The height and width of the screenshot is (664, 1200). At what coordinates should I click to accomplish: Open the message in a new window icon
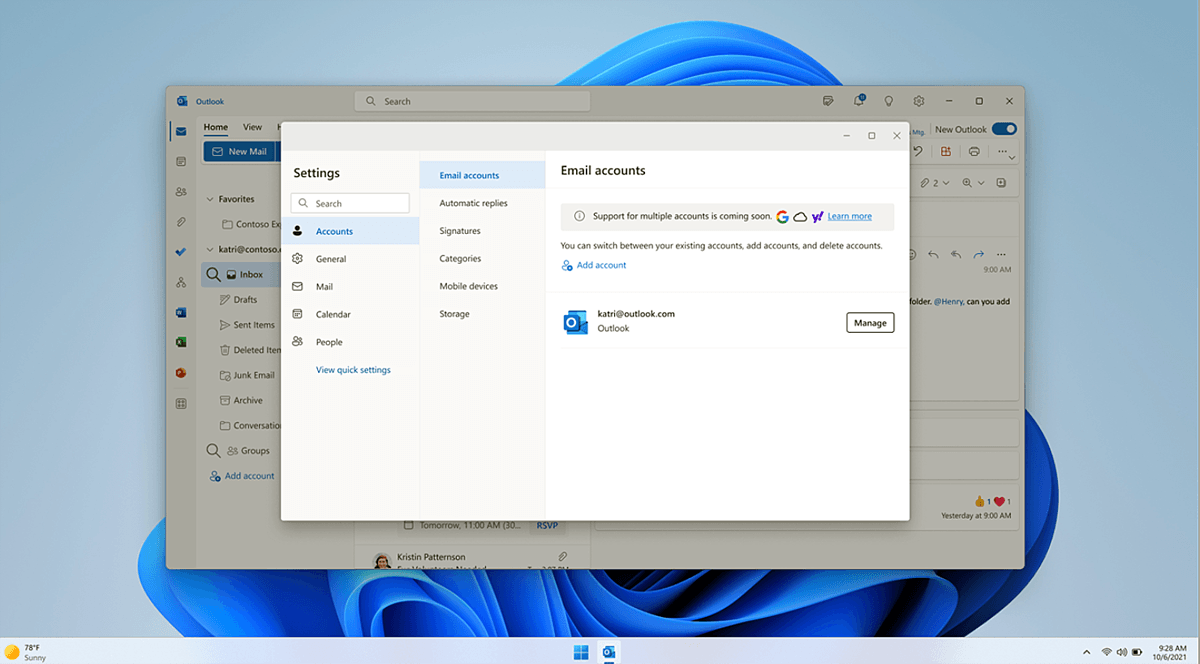point(1002,183)
